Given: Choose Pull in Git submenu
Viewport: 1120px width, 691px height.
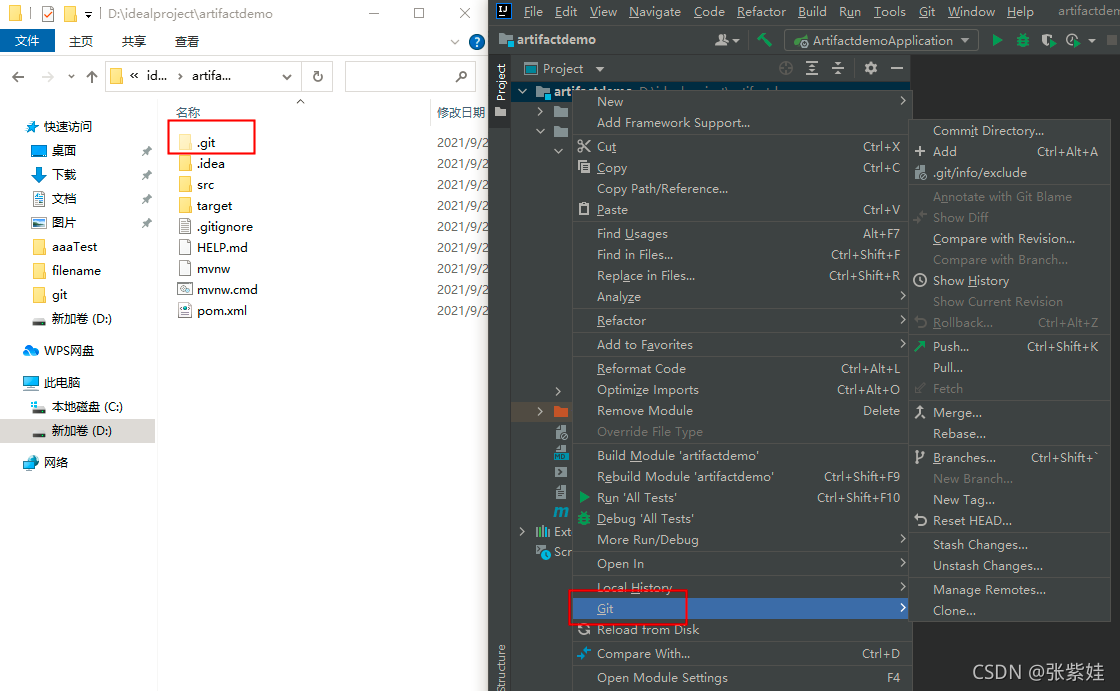Looking at the screenshot, I should point(1009,367).
